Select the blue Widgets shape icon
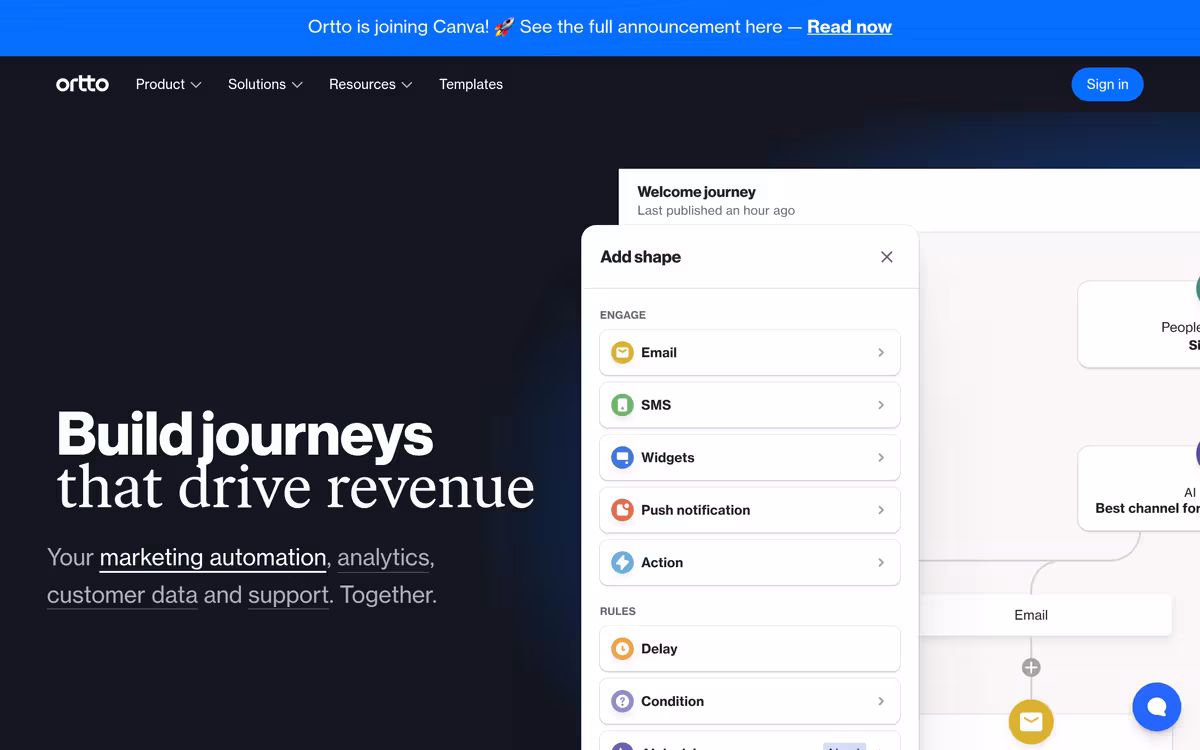Screen dimensions: 1200x750 point(622,458)
